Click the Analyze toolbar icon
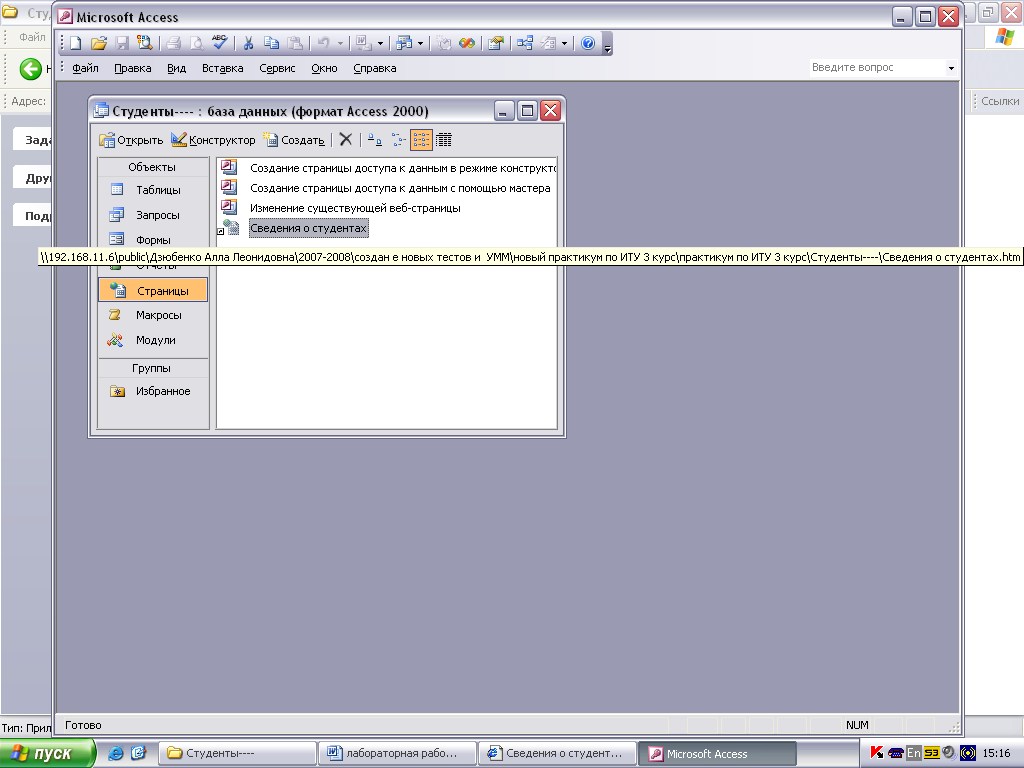1024x768 pixels. pyautogui.click(x=404, y=44)
